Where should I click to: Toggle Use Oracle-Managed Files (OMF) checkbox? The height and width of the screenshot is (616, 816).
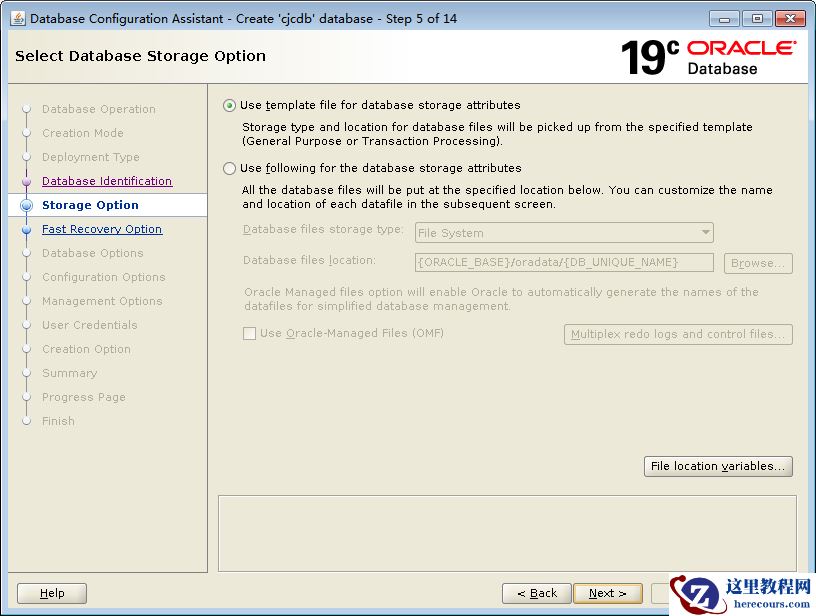[x=249, y=333]
